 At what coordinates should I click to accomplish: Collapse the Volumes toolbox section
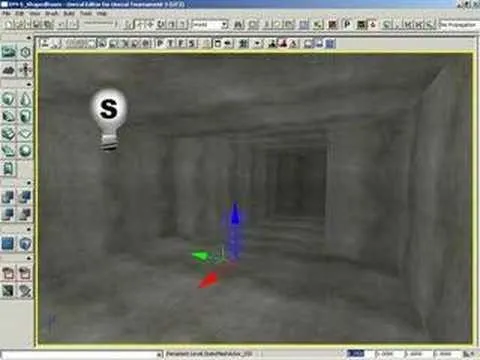point(29,229)
